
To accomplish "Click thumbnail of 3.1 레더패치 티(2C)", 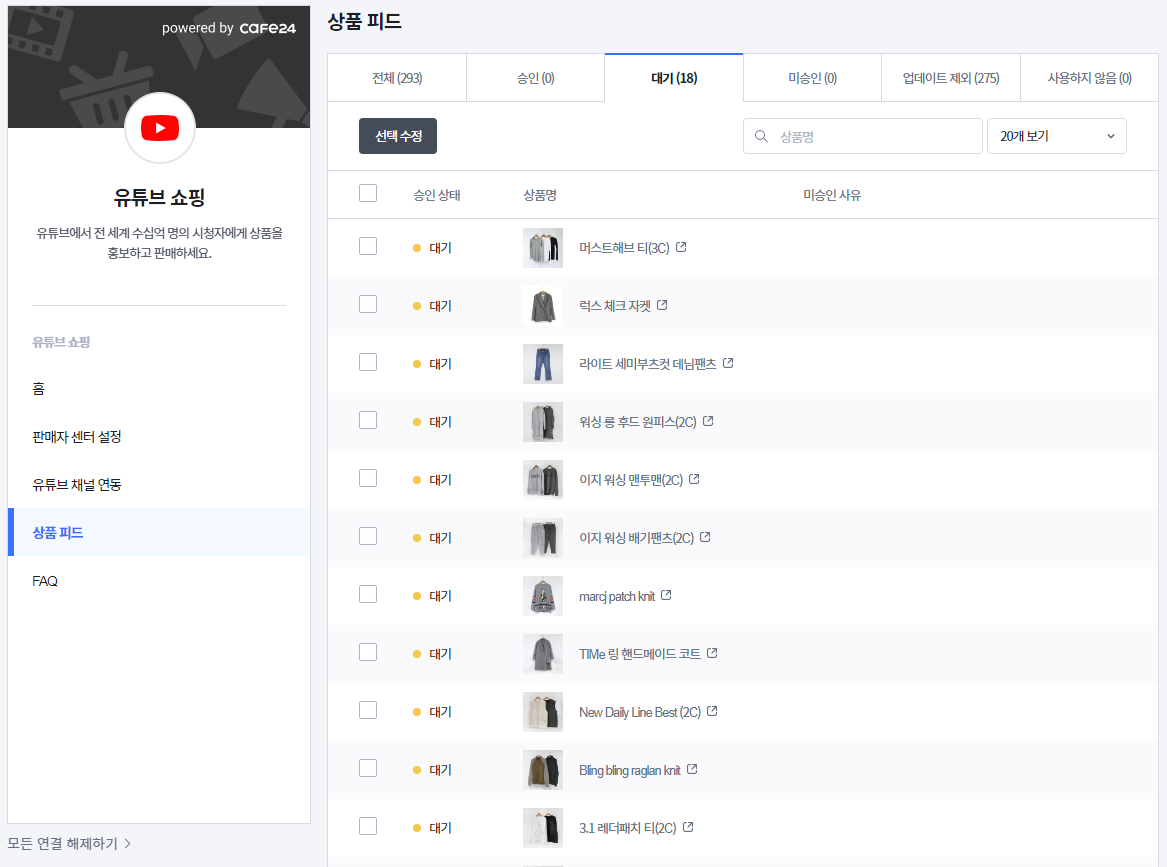I will point(543,828).
